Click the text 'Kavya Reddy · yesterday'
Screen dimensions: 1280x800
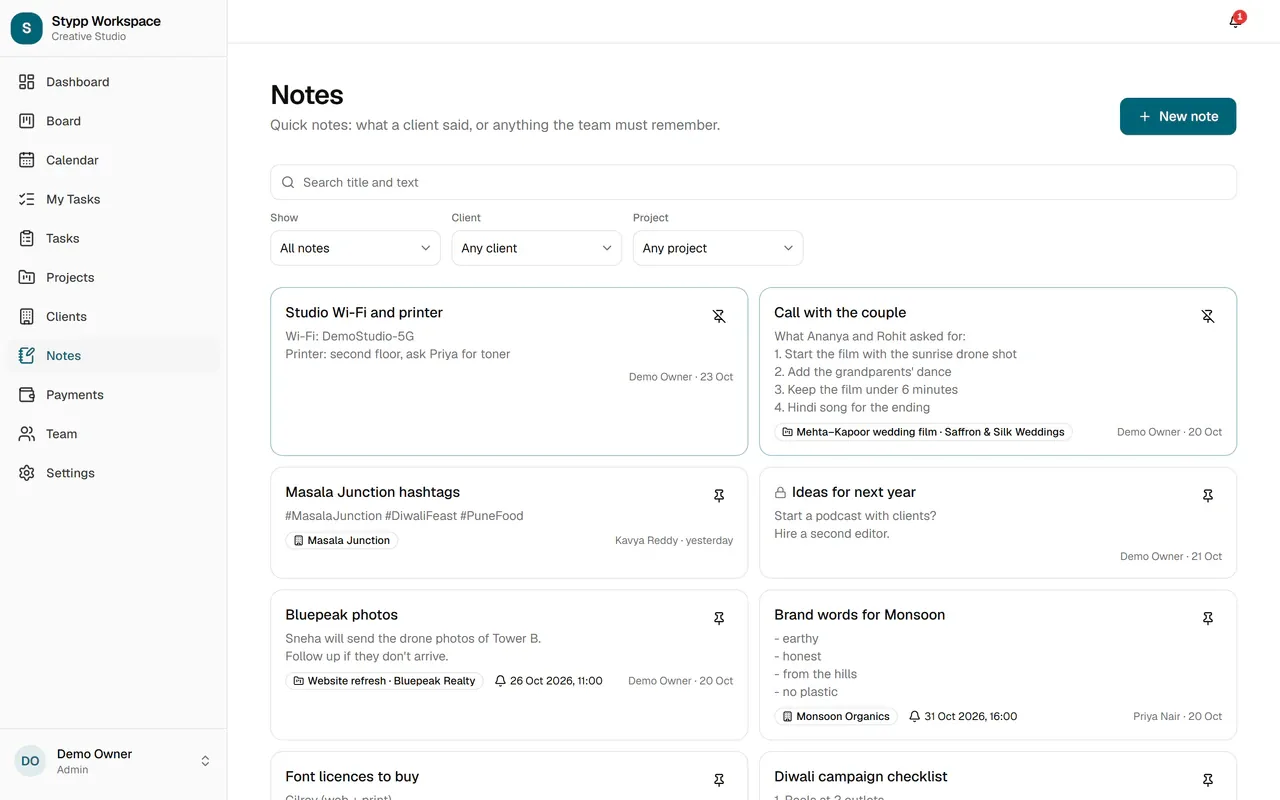click(x=674, y=540)
